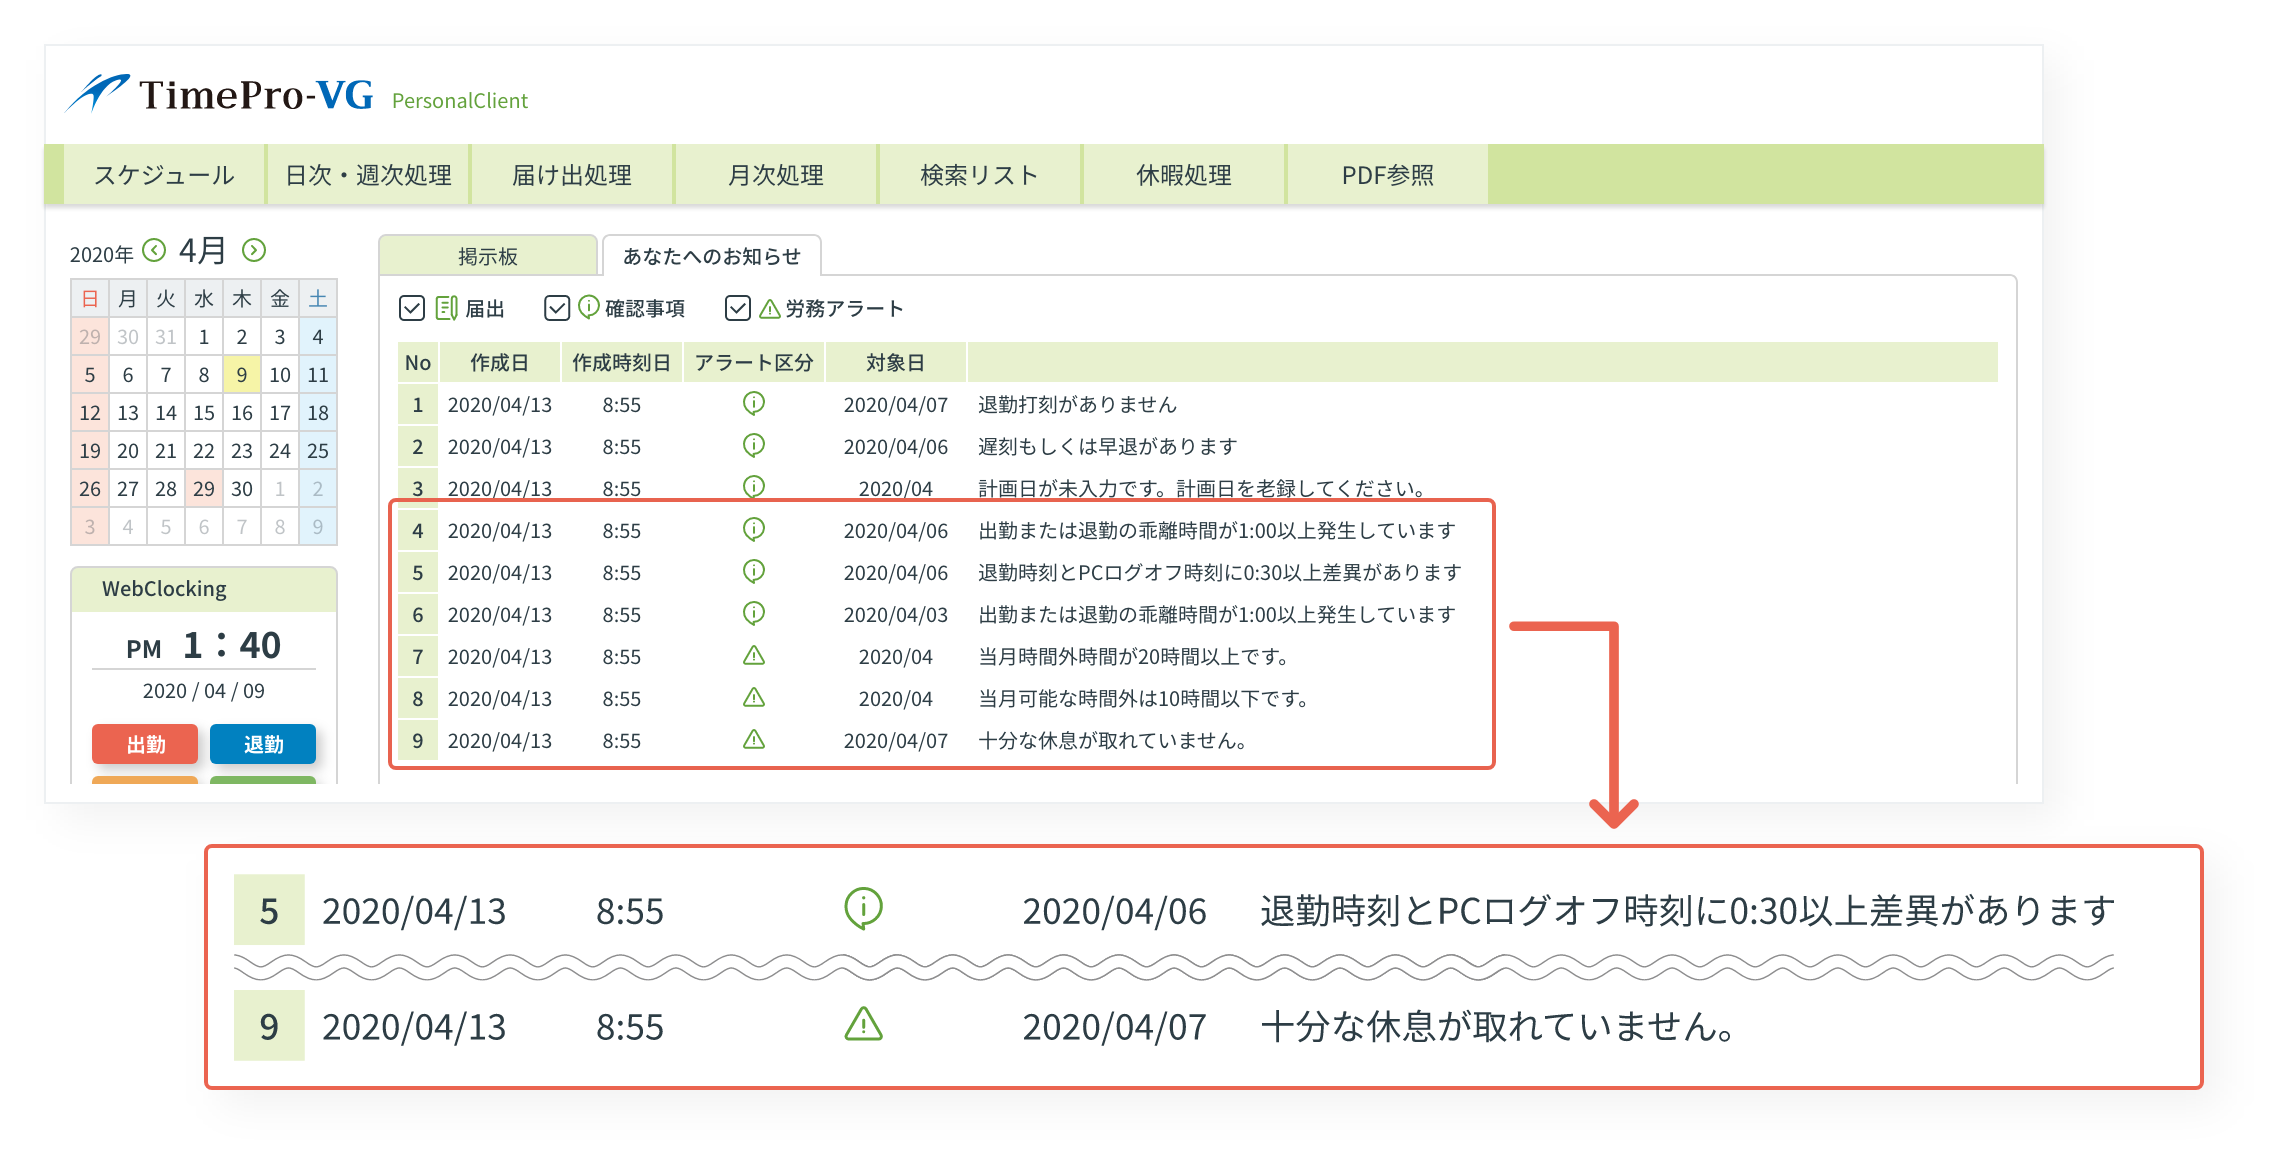
Task: Click row 4 乖離時間 message
Action: pos(1217,530)
